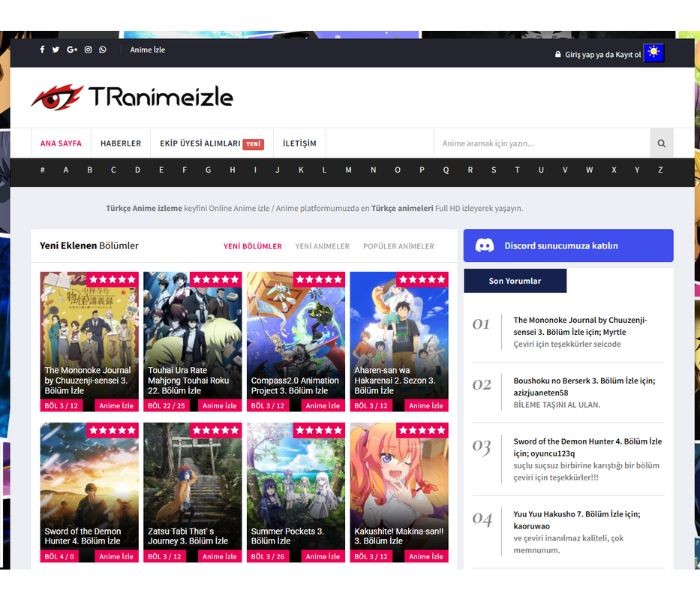
Task: Toggle the light/dark theme sun button
Action: (x=654, y=53)
